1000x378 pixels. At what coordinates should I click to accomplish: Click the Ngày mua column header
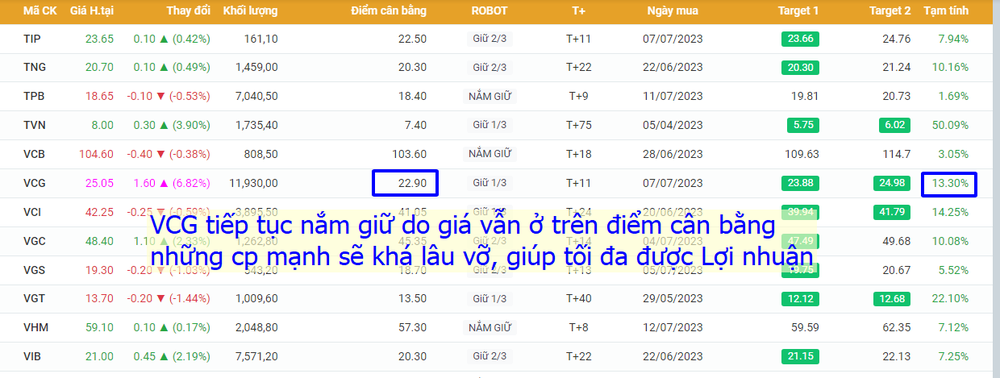pos(672,11)
